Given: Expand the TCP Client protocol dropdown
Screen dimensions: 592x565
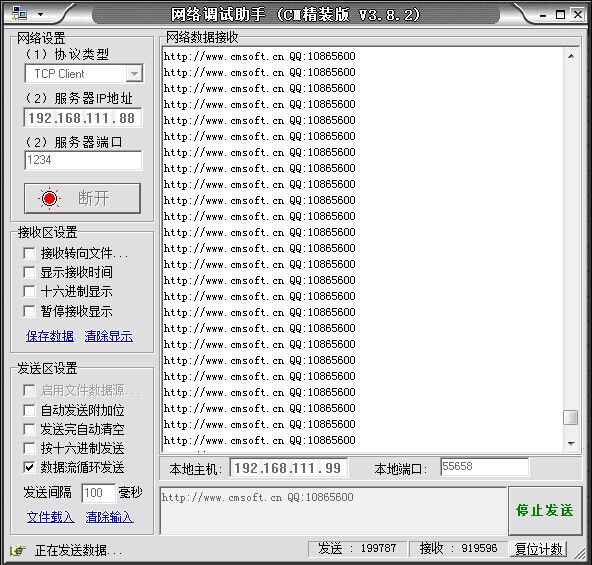Looking at the screenshot, I should [134, 74].
